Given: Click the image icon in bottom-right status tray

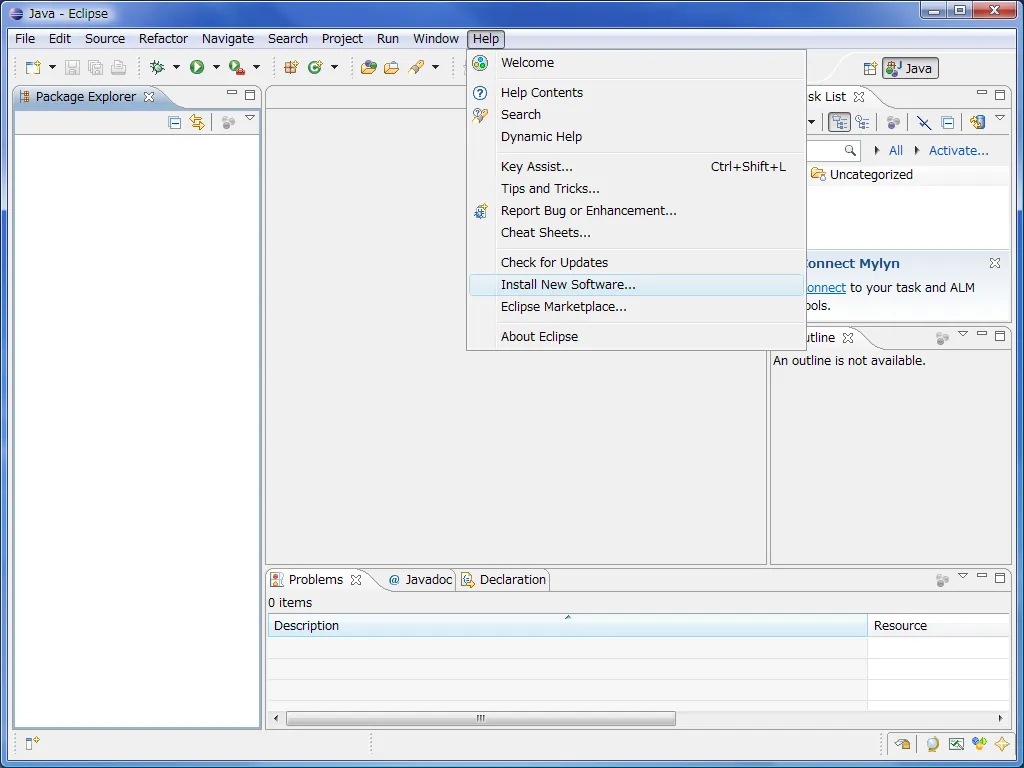Looking at the screenshot, I should 956,743.
